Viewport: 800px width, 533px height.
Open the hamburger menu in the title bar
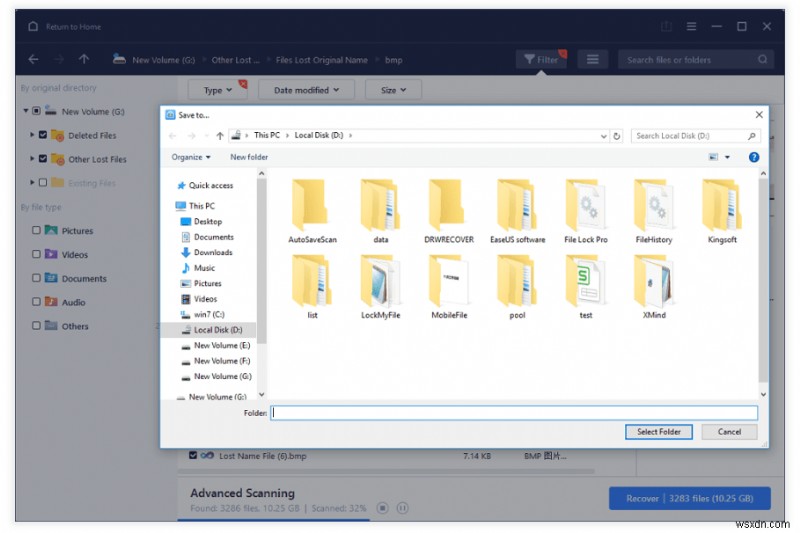(x=691, y=26)
